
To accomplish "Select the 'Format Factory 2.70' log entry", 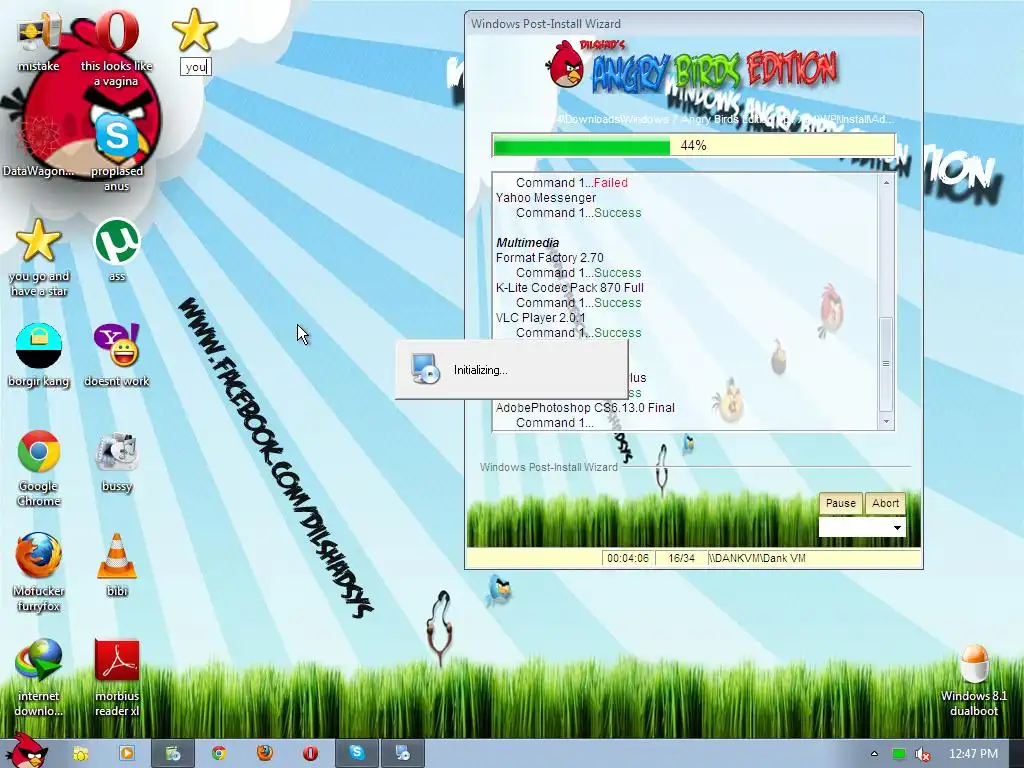I will coord(549,258).
